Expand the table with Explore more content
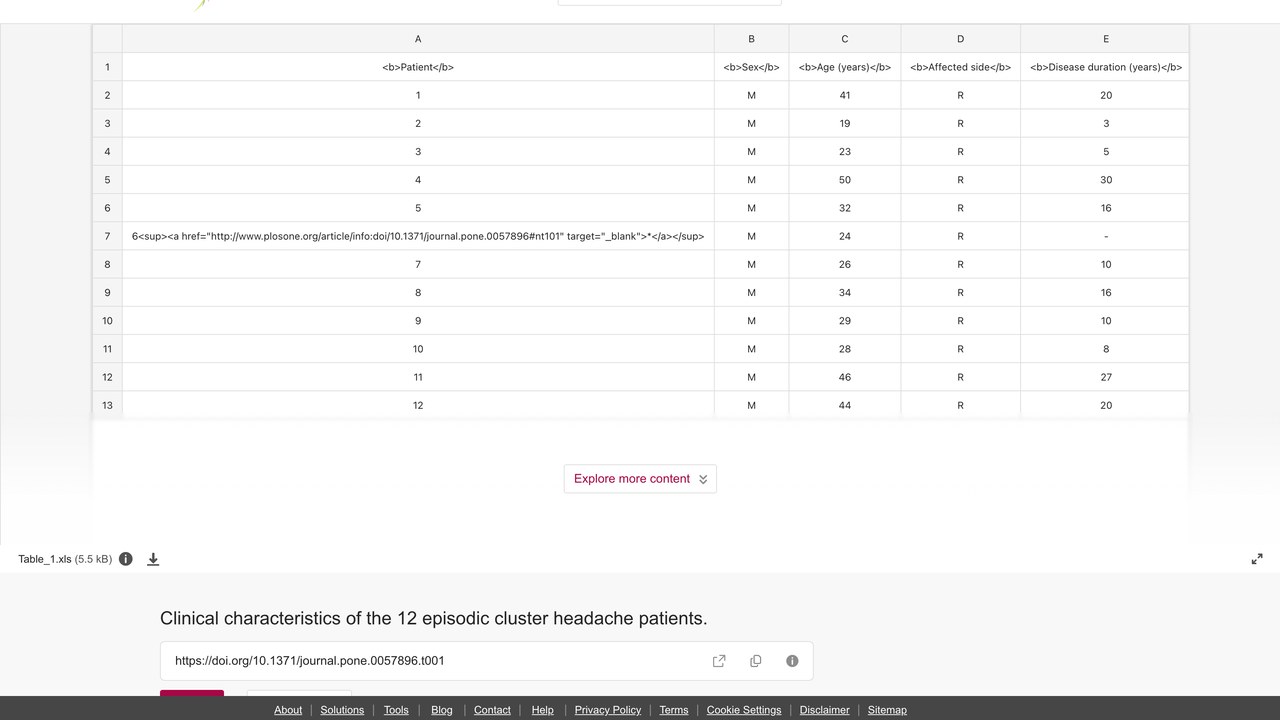This screenshot has width=1280, height=720. pos(640,479)
